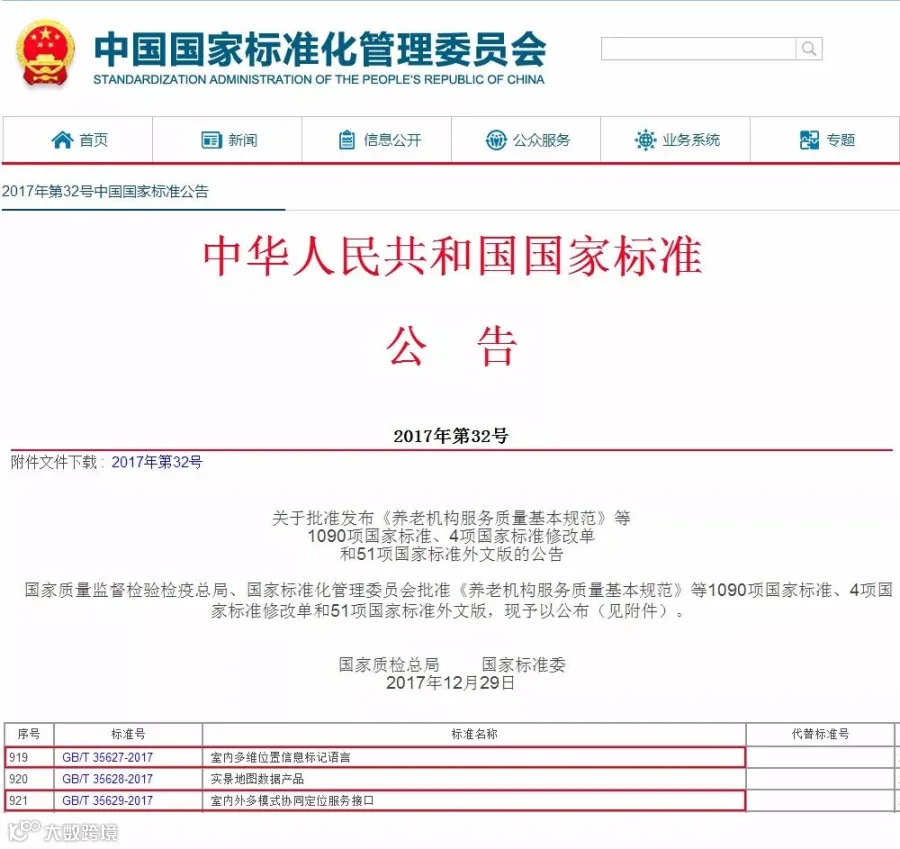The image size is (900, 849).
Task: Download the 2017年第32号 attachment link
Action: 157,462
